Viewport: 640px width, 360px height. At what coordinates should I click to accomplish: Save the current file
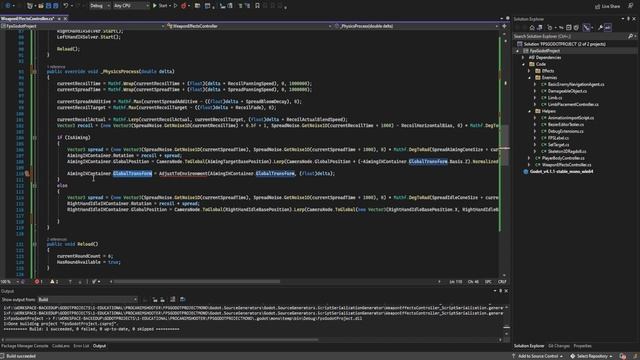(x=48, y=6)
